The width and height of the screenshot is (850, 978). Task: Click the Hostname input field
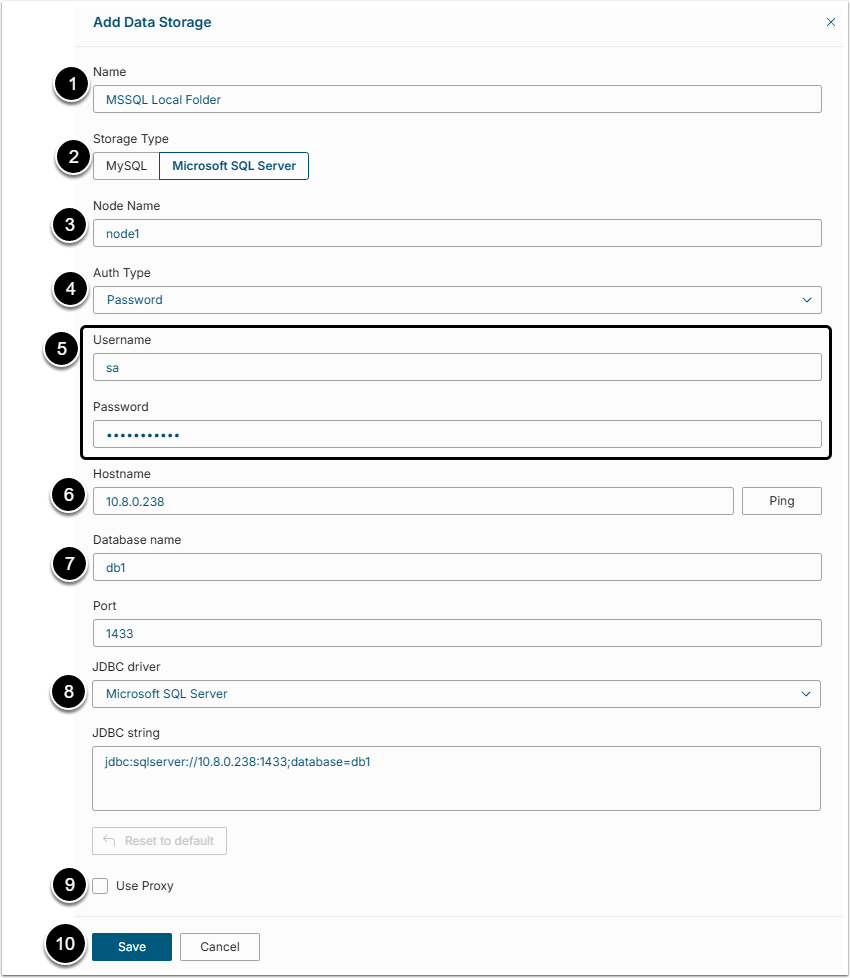coord(412,501)
